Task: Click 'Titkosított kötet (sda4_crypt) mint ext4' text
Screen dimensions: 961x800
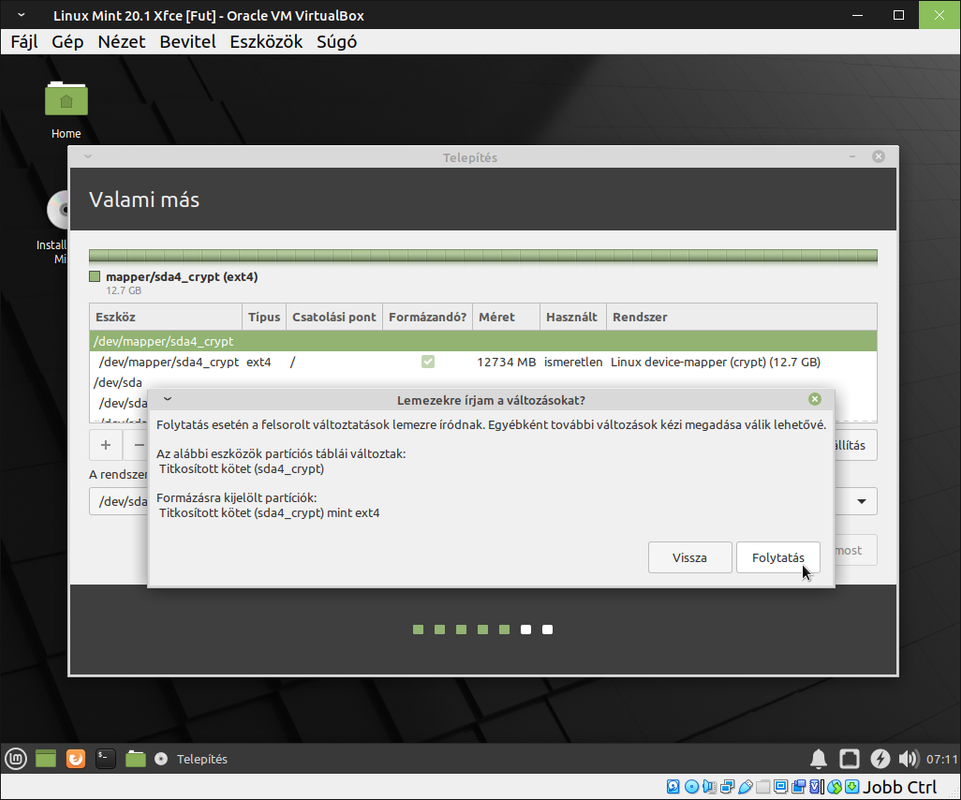Action: click(x=269, y=512)
